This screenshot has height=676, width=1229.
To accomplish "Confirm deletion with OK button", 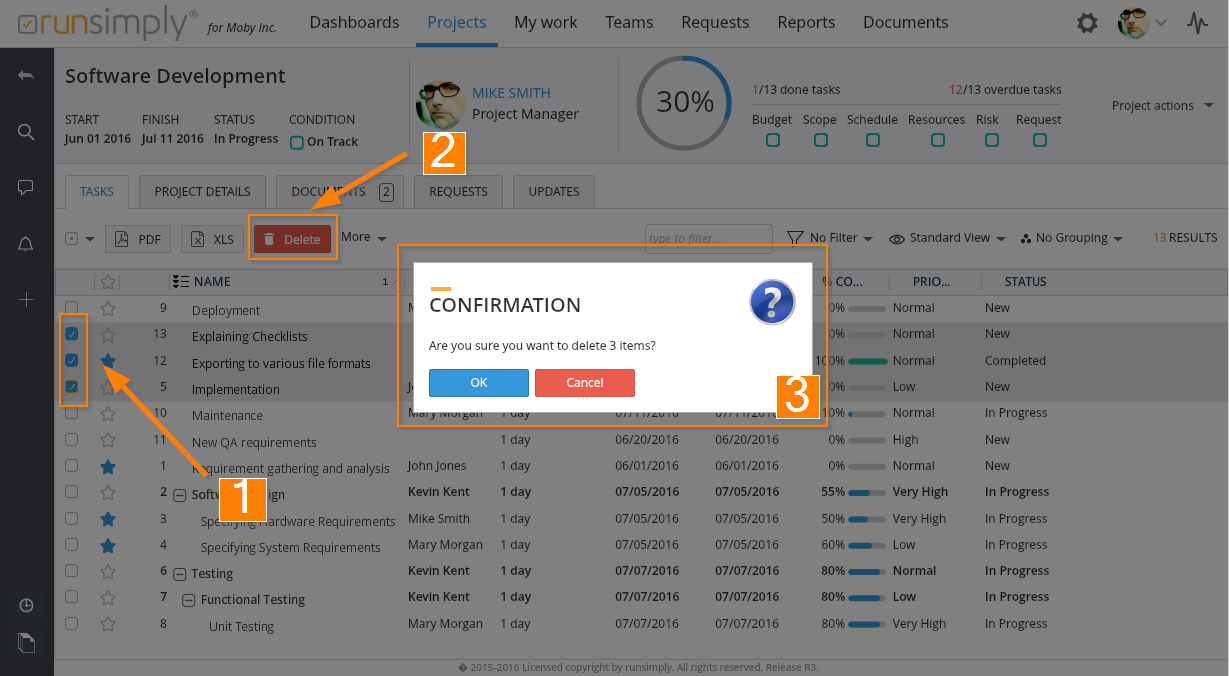I will point(479,383).
